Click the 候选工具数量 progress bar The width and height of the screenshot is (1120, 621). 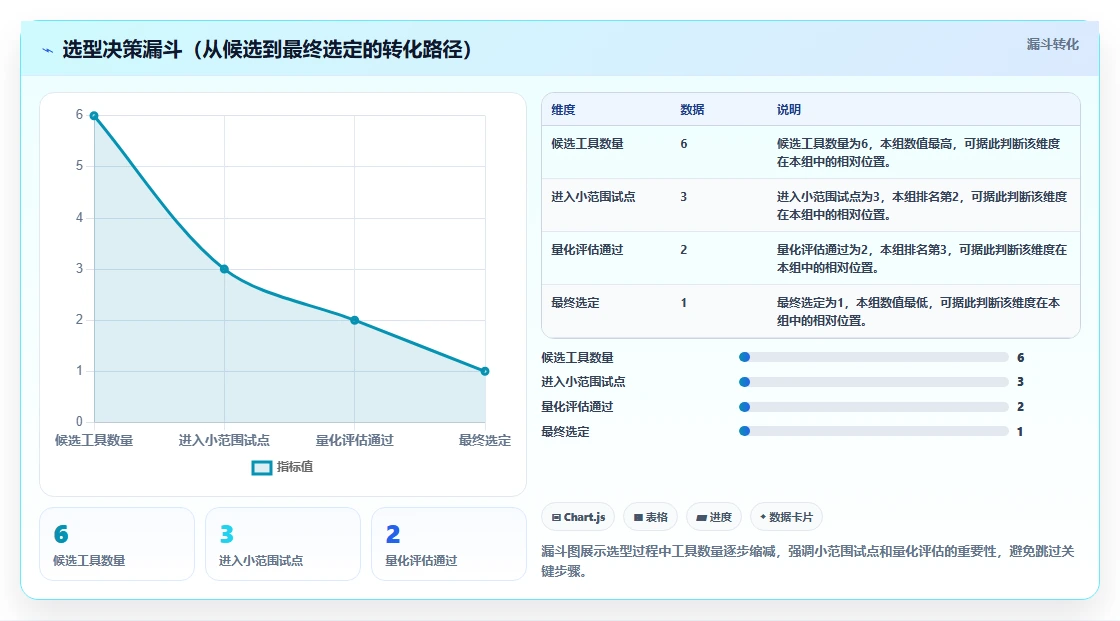click(874, 357)
